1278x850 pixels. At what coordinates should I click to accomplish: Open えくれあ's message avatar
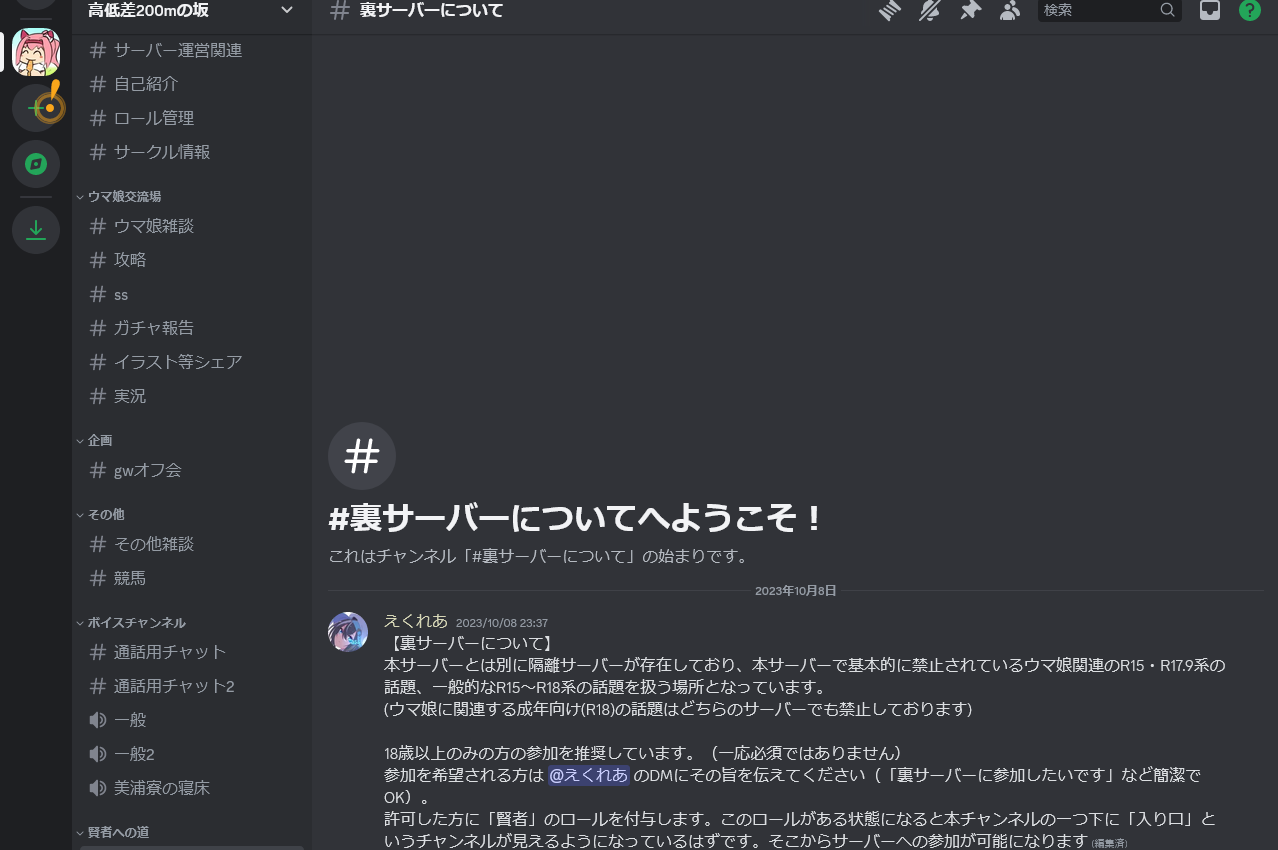(348, 632)
